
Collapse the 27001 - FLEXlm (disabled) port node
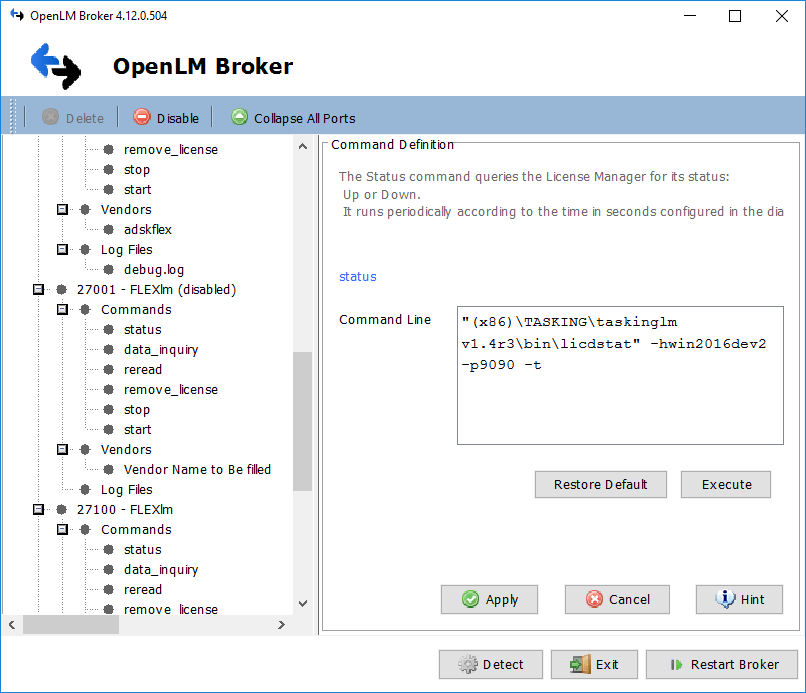tap(39, 289)
